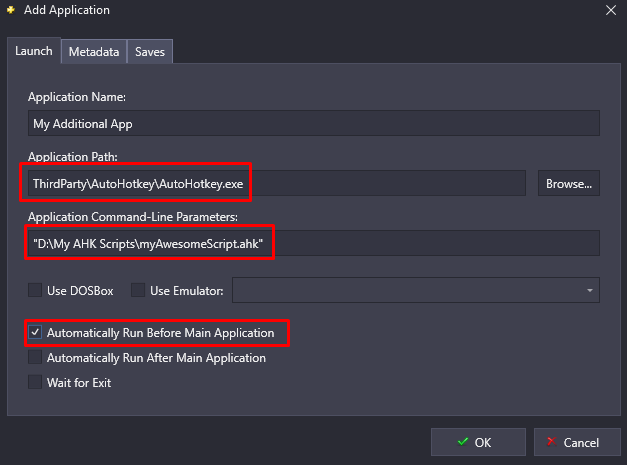Expand the emulator selection dropdown arrow

[590, 291]
